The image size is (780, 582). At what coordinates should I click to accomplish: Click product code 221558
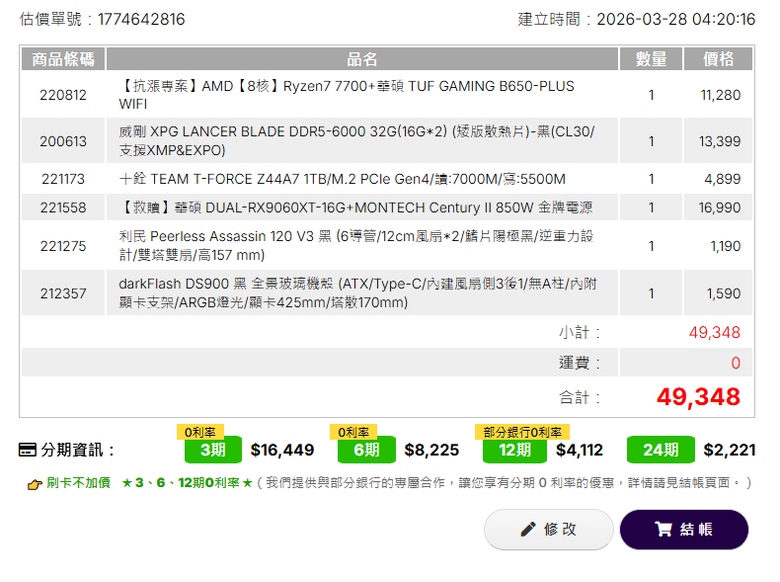63,207
